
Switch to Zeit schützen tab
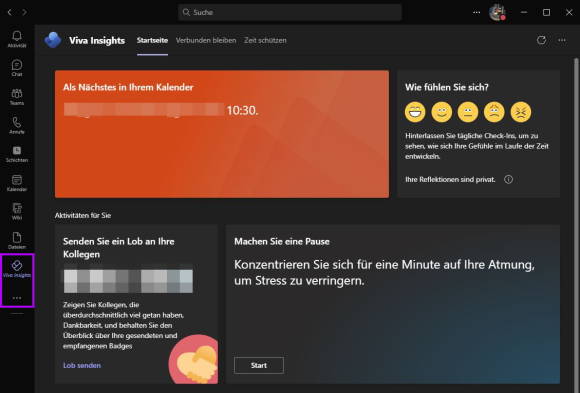(265, 40)
